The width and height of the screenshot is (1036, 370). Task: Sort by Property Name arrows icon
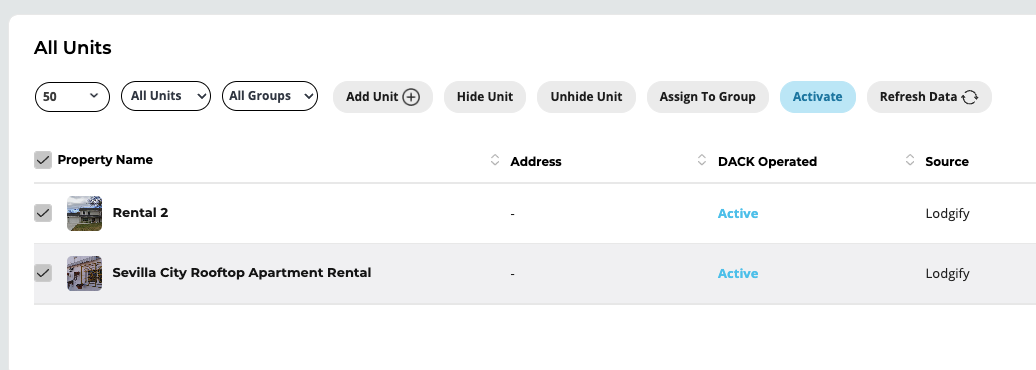coord(495,160)
